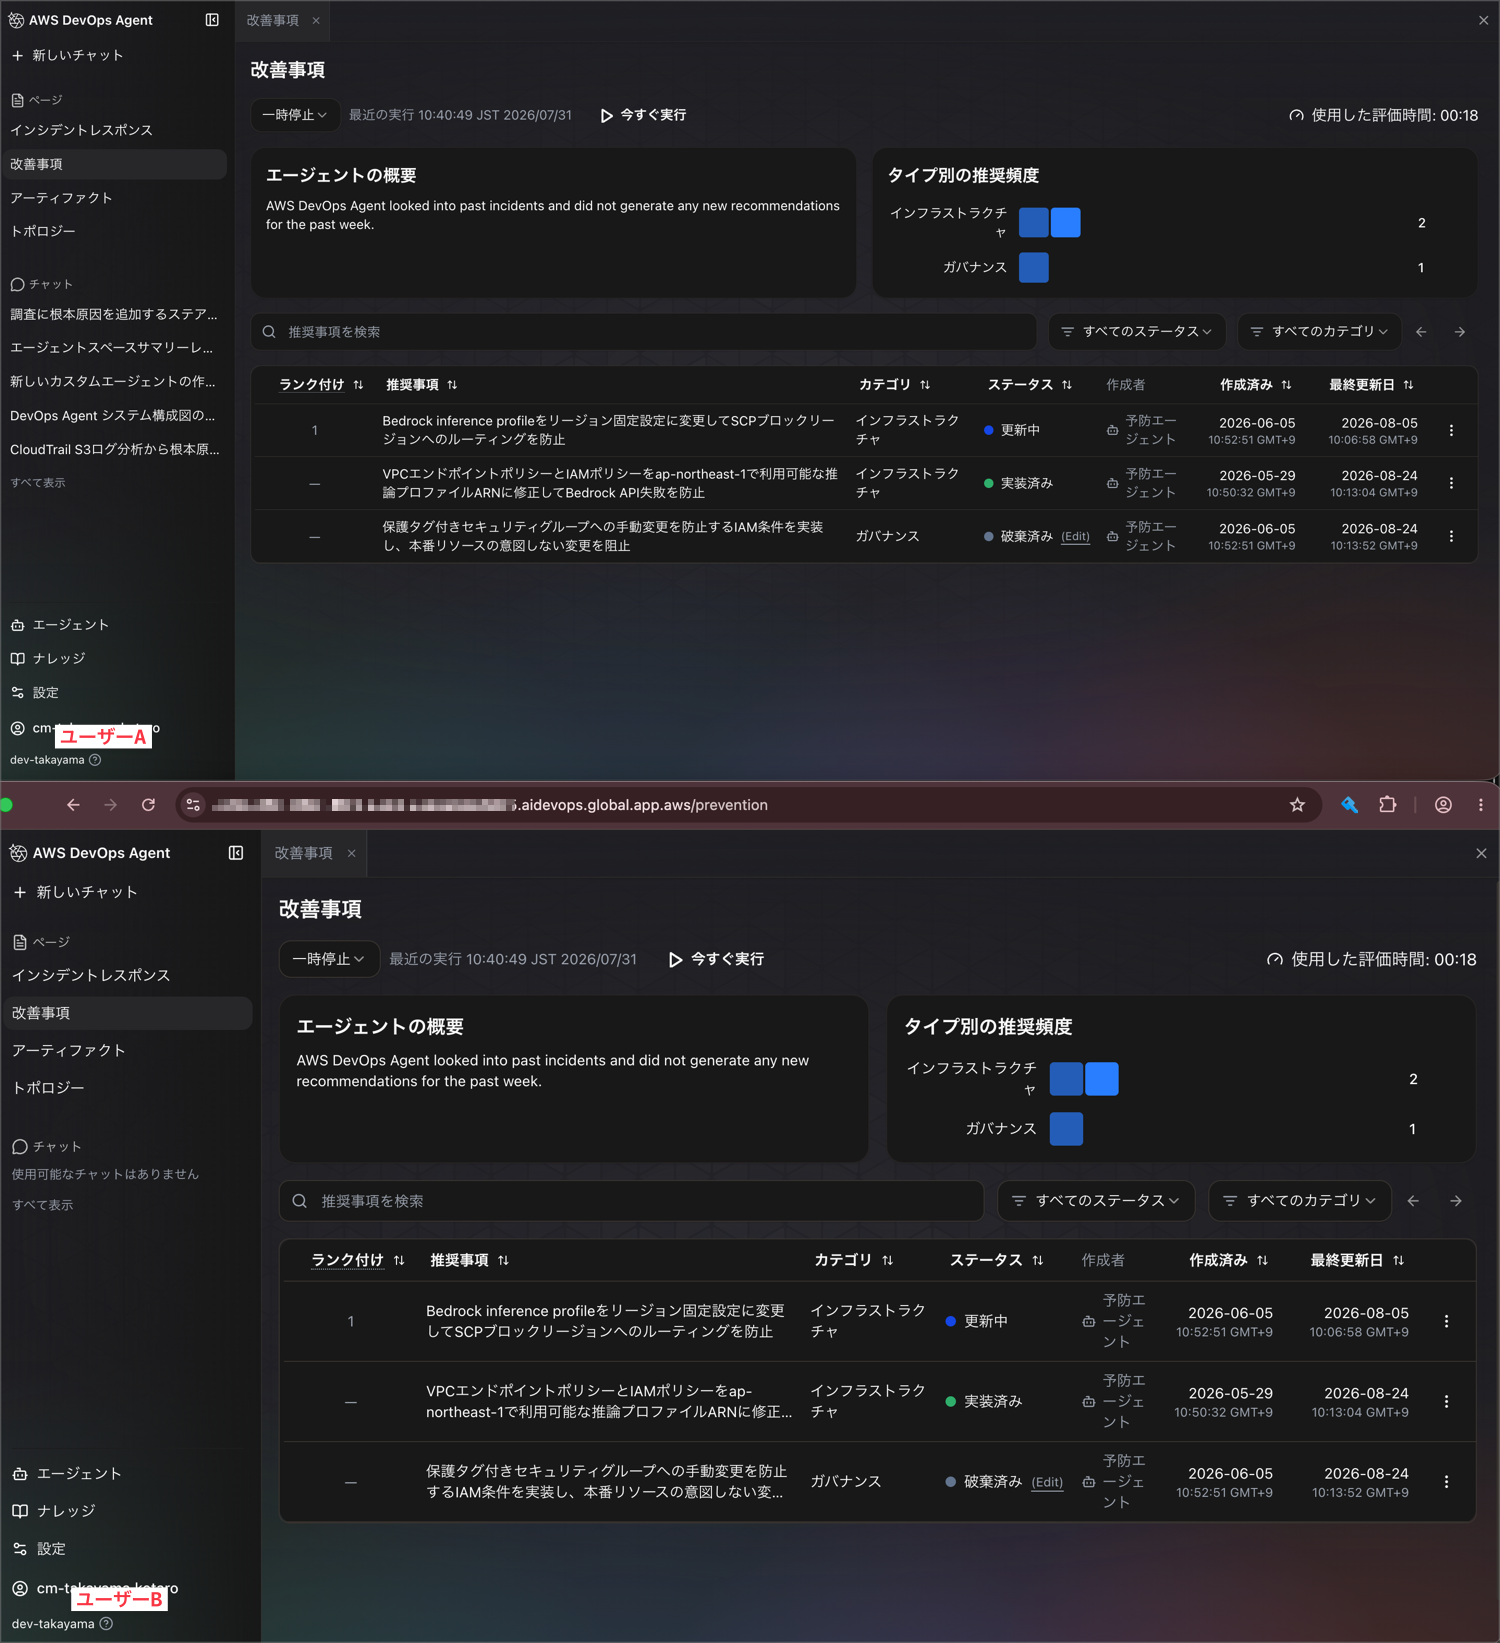Screen dimensions: 1500x1643
Task: Open 設定 in top window sidebar
Action: click(35, 693)
